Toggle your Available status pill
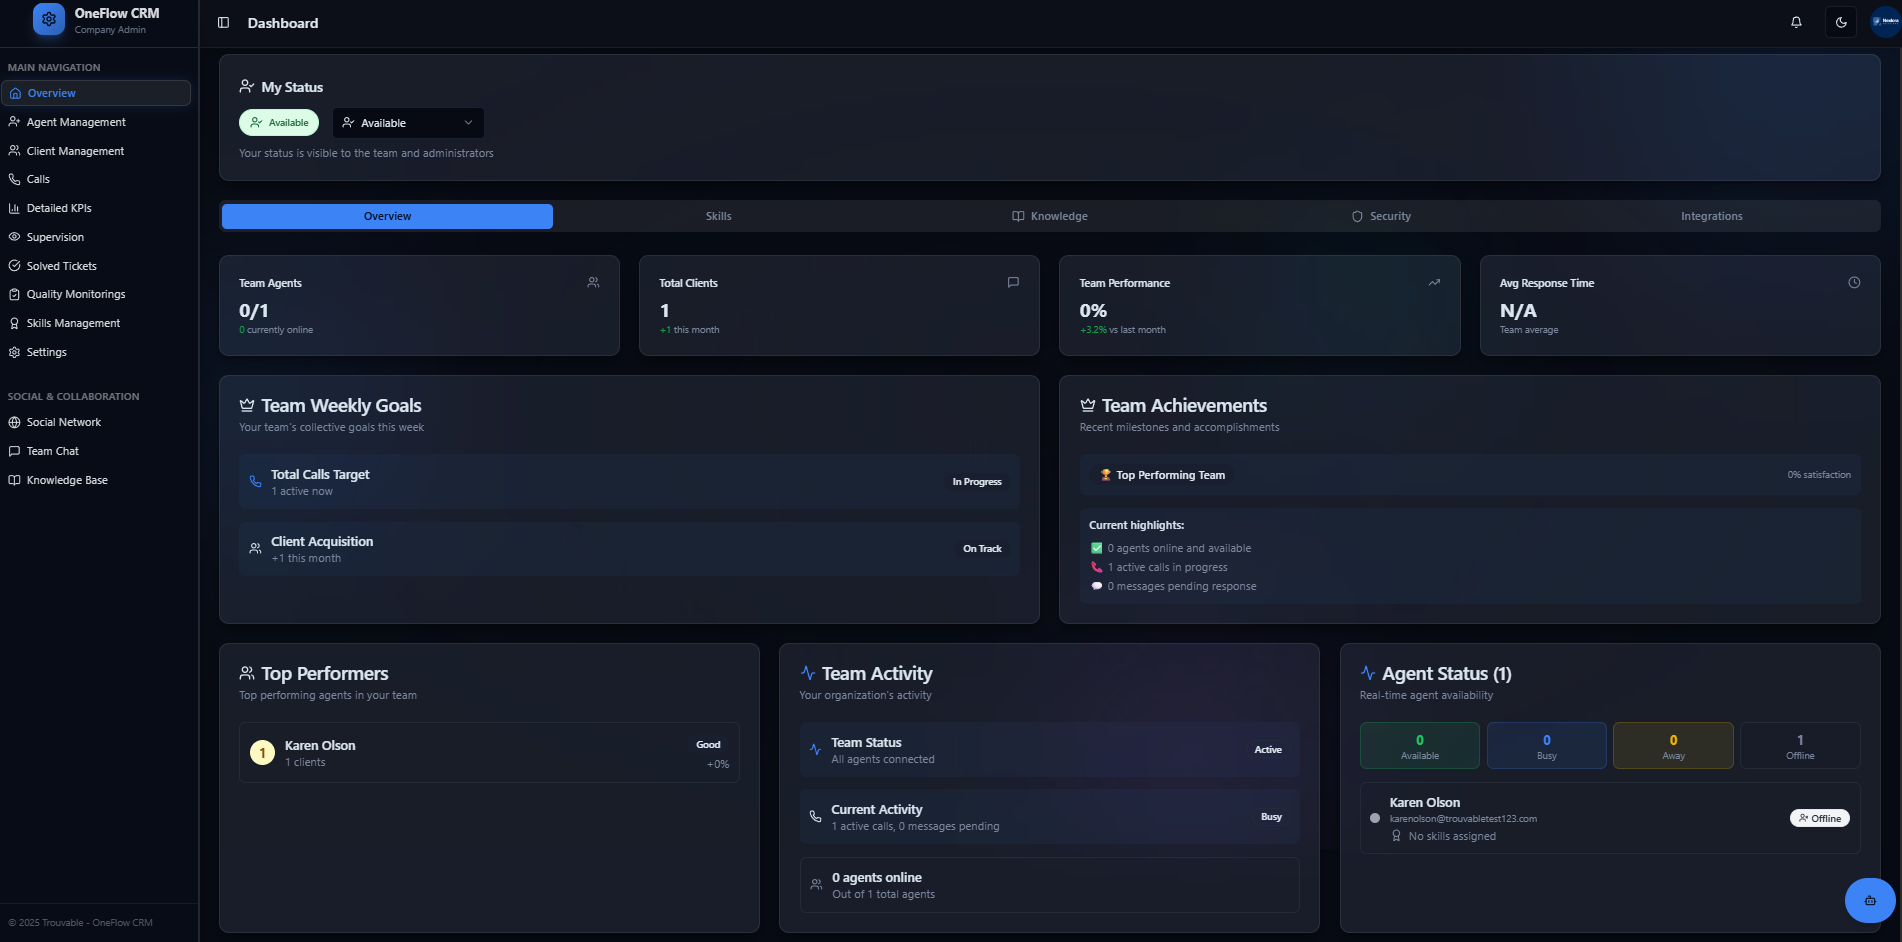The height and width of the screenshot is (942, 1902). (279, 122)
